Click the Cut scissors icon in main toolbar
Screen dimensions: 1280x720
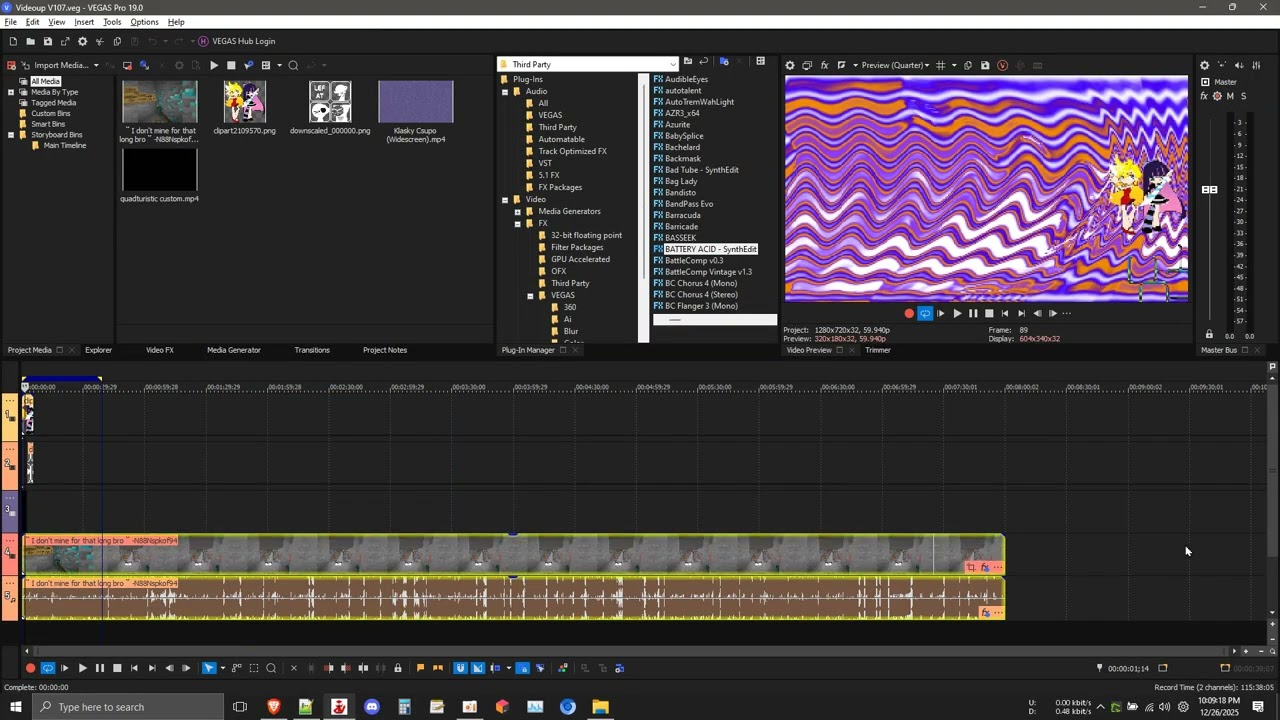(100, 41)
